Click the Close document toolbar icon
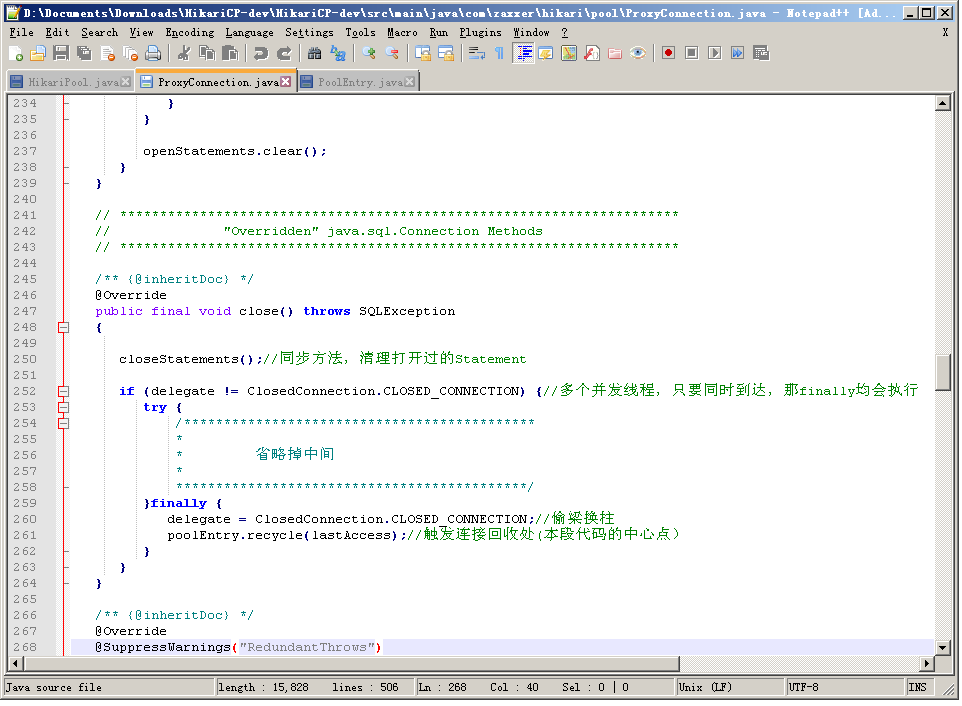Screen dimensions: 962x706 (x=107, y=54)
